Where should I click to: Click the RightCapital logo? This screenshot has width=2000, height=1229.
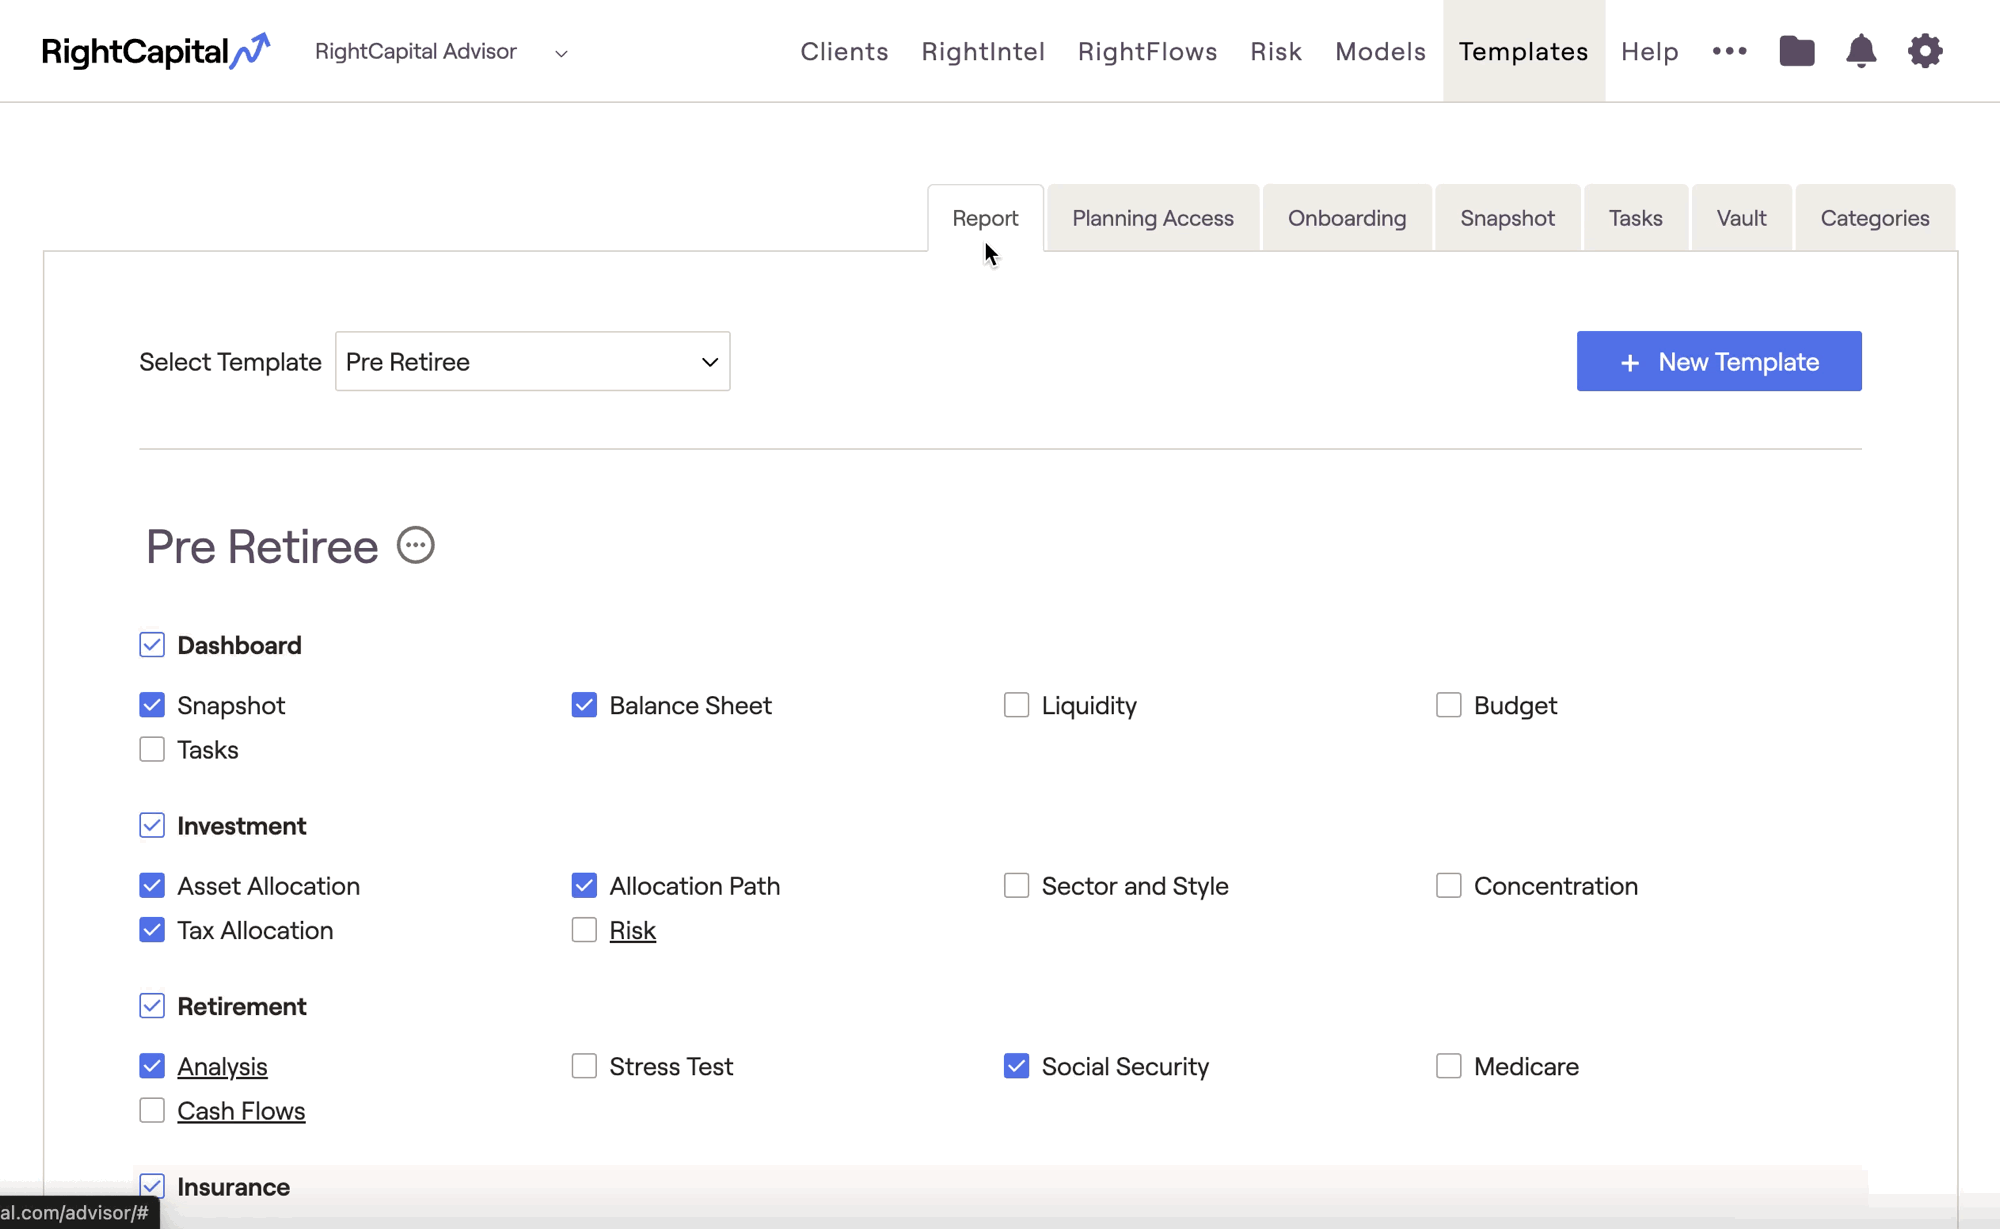(156, 51)
